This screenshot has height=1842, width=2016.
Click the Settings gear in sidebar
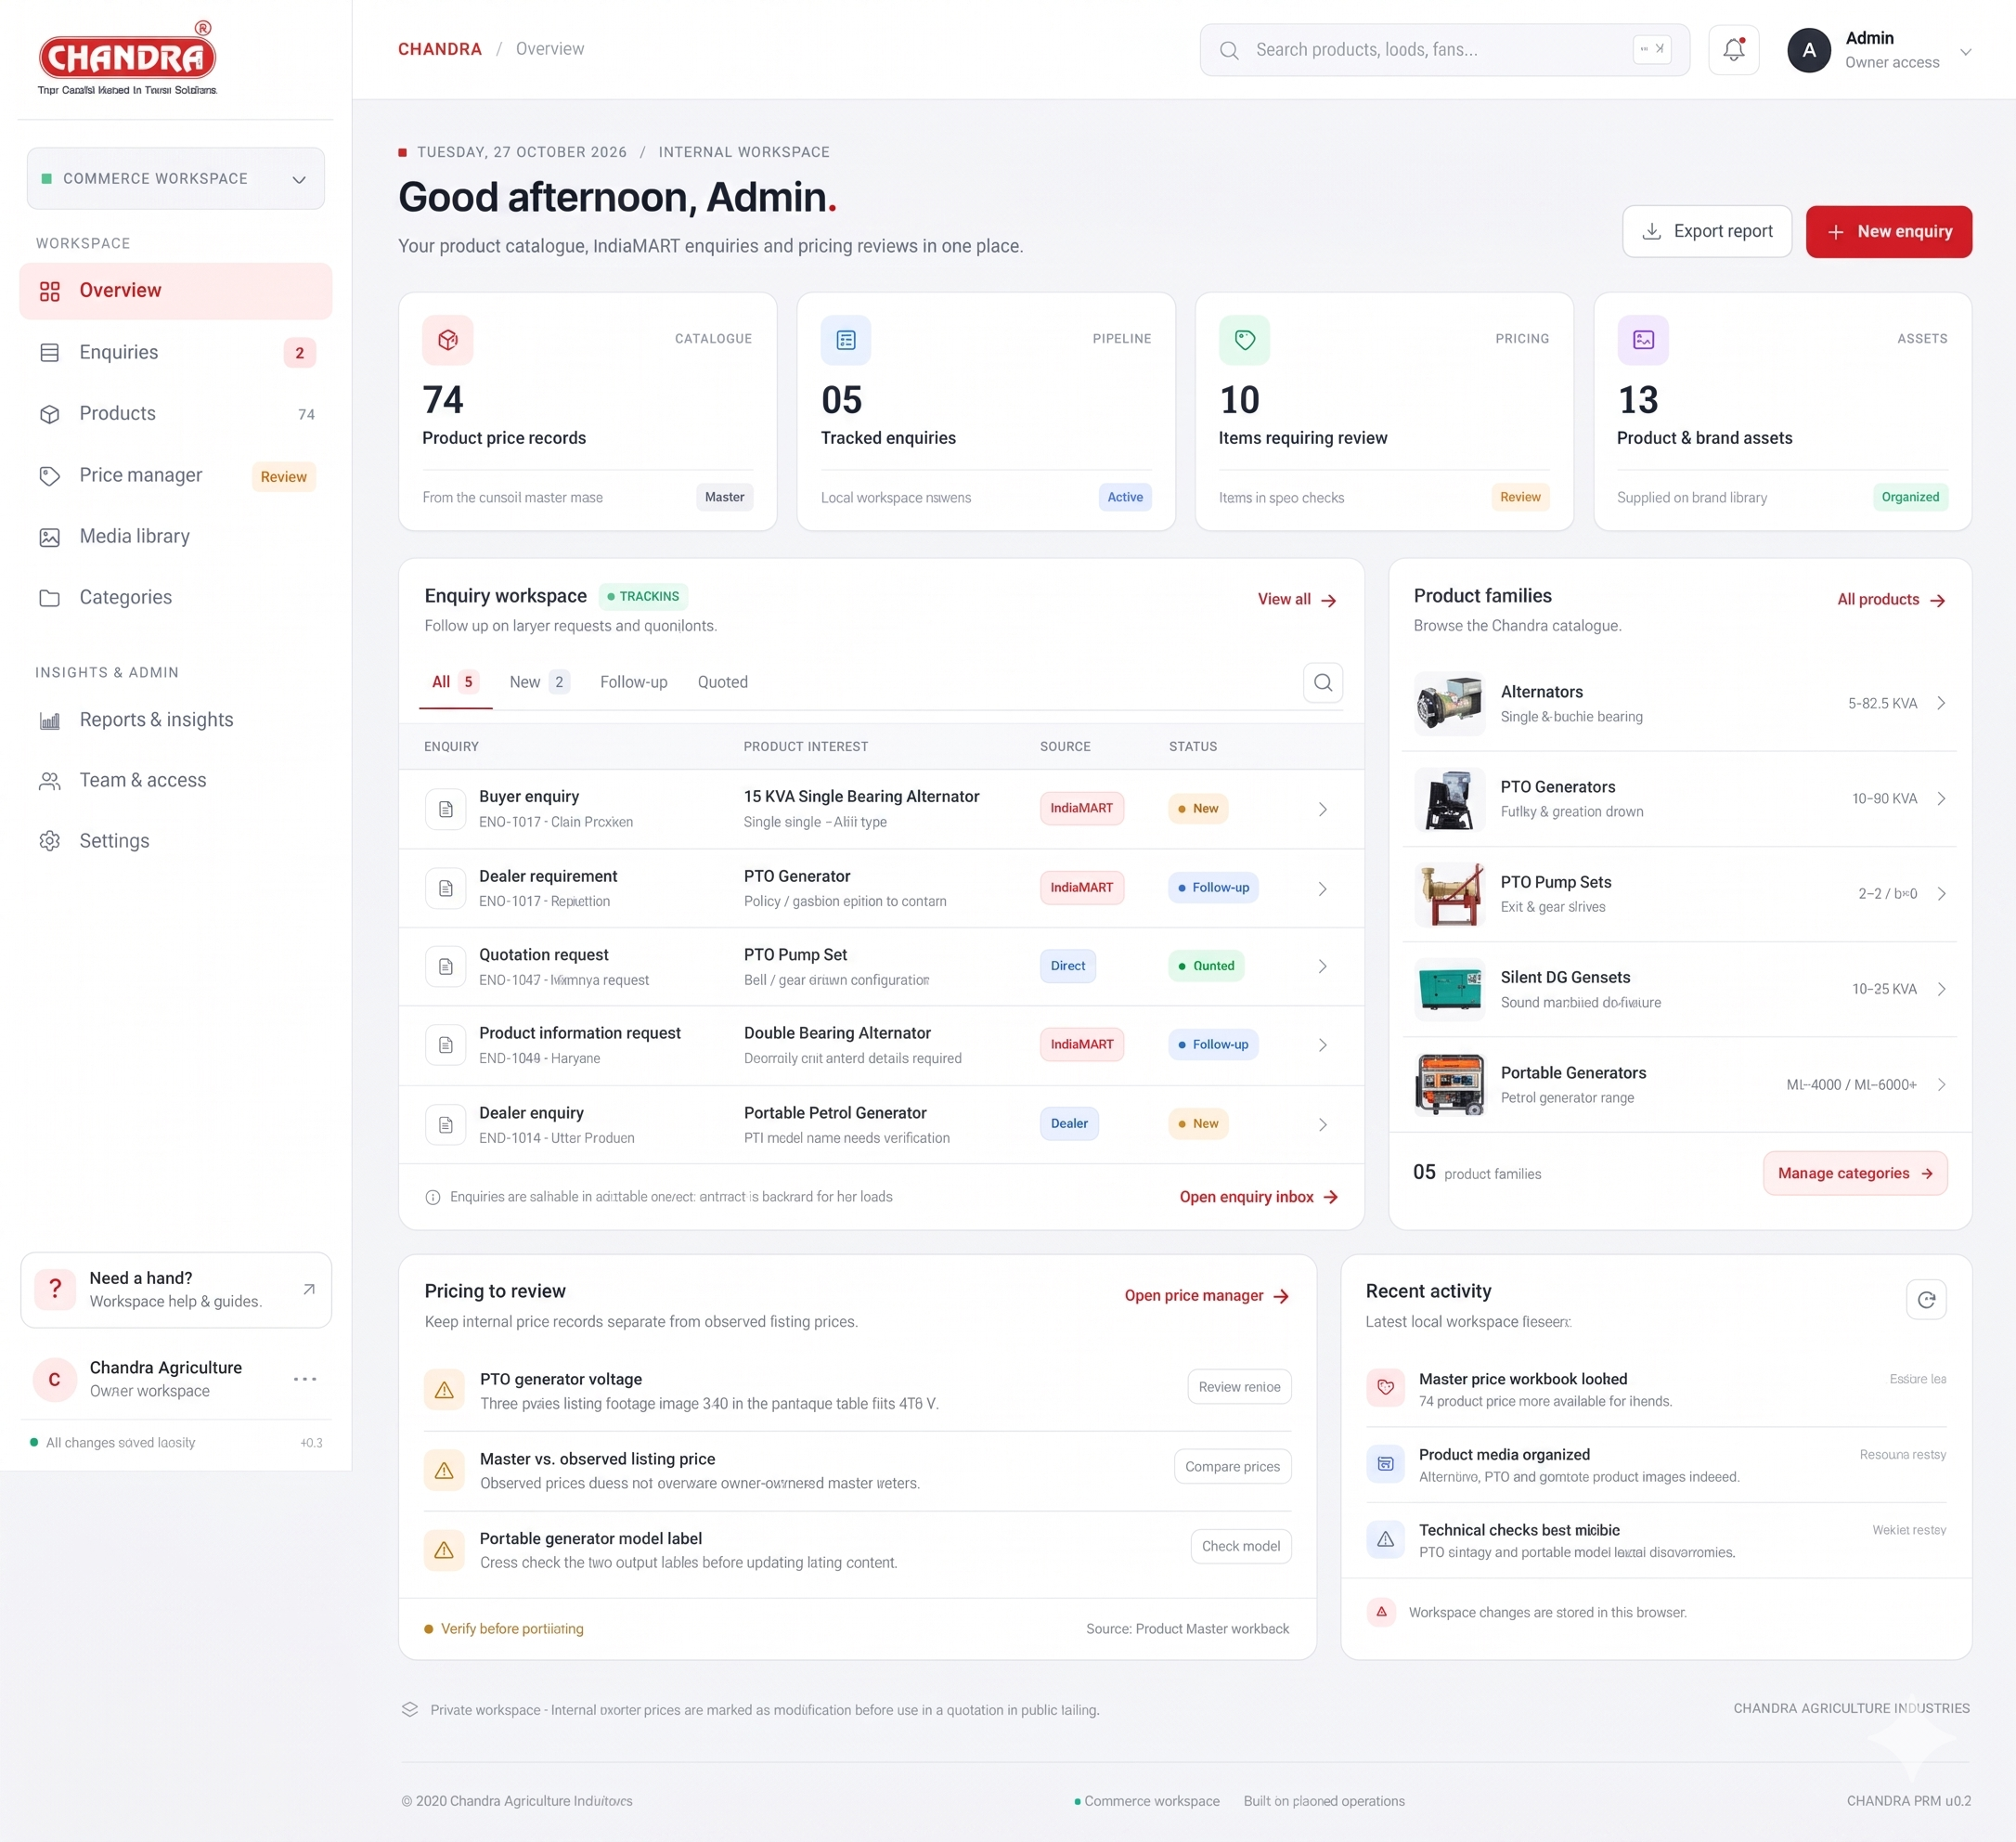click(50, 841)
